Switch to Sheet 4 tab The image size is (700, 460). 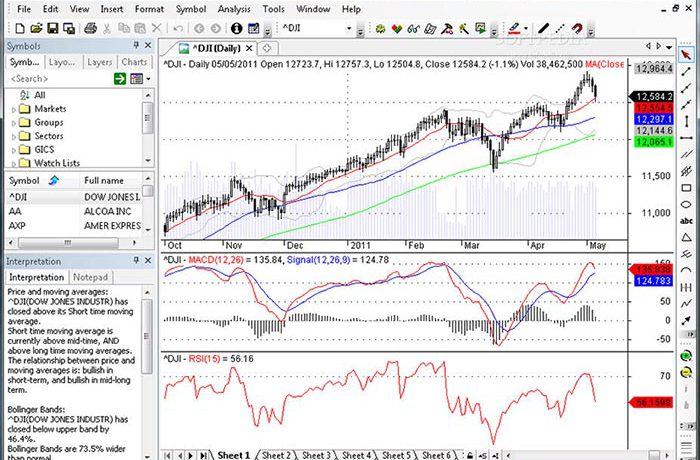coord(356,455)
